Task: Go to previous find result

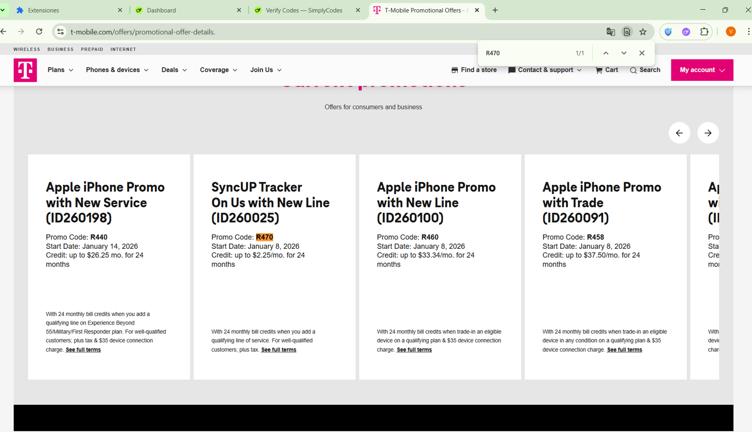Action: (x=606, y=53)
